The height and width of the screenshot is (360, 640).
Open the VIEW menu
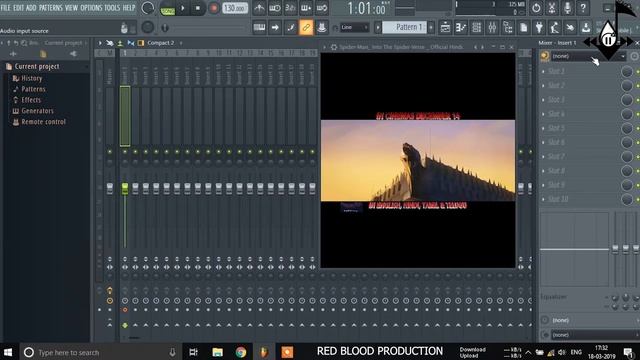pyautogui.click(x=71, y=8)
